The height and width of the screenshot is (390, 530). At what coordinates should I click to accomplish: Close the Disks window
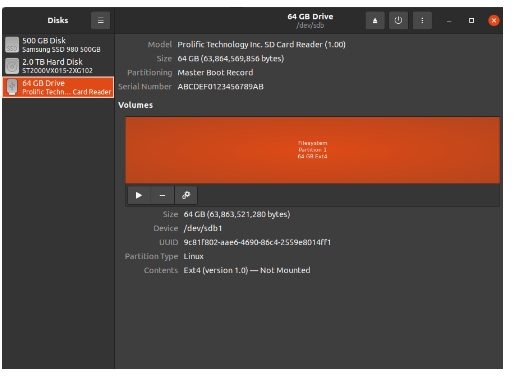click(x=494, y=21)
